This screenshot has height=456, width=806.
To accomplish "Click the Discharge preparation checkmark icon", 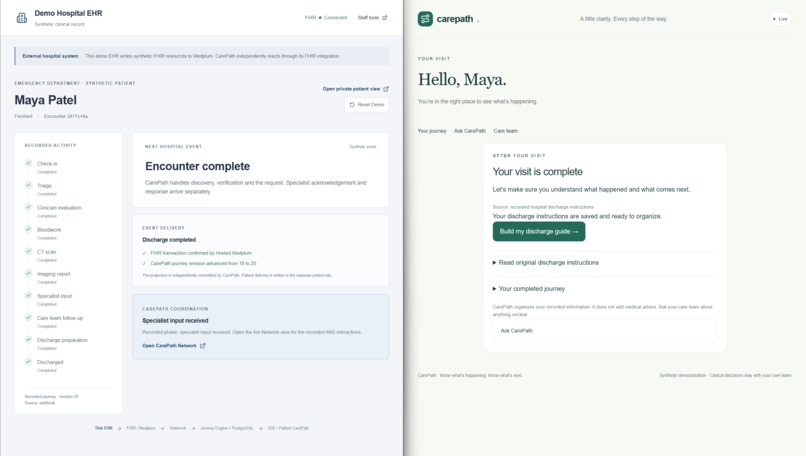I will tap(28, 340).
